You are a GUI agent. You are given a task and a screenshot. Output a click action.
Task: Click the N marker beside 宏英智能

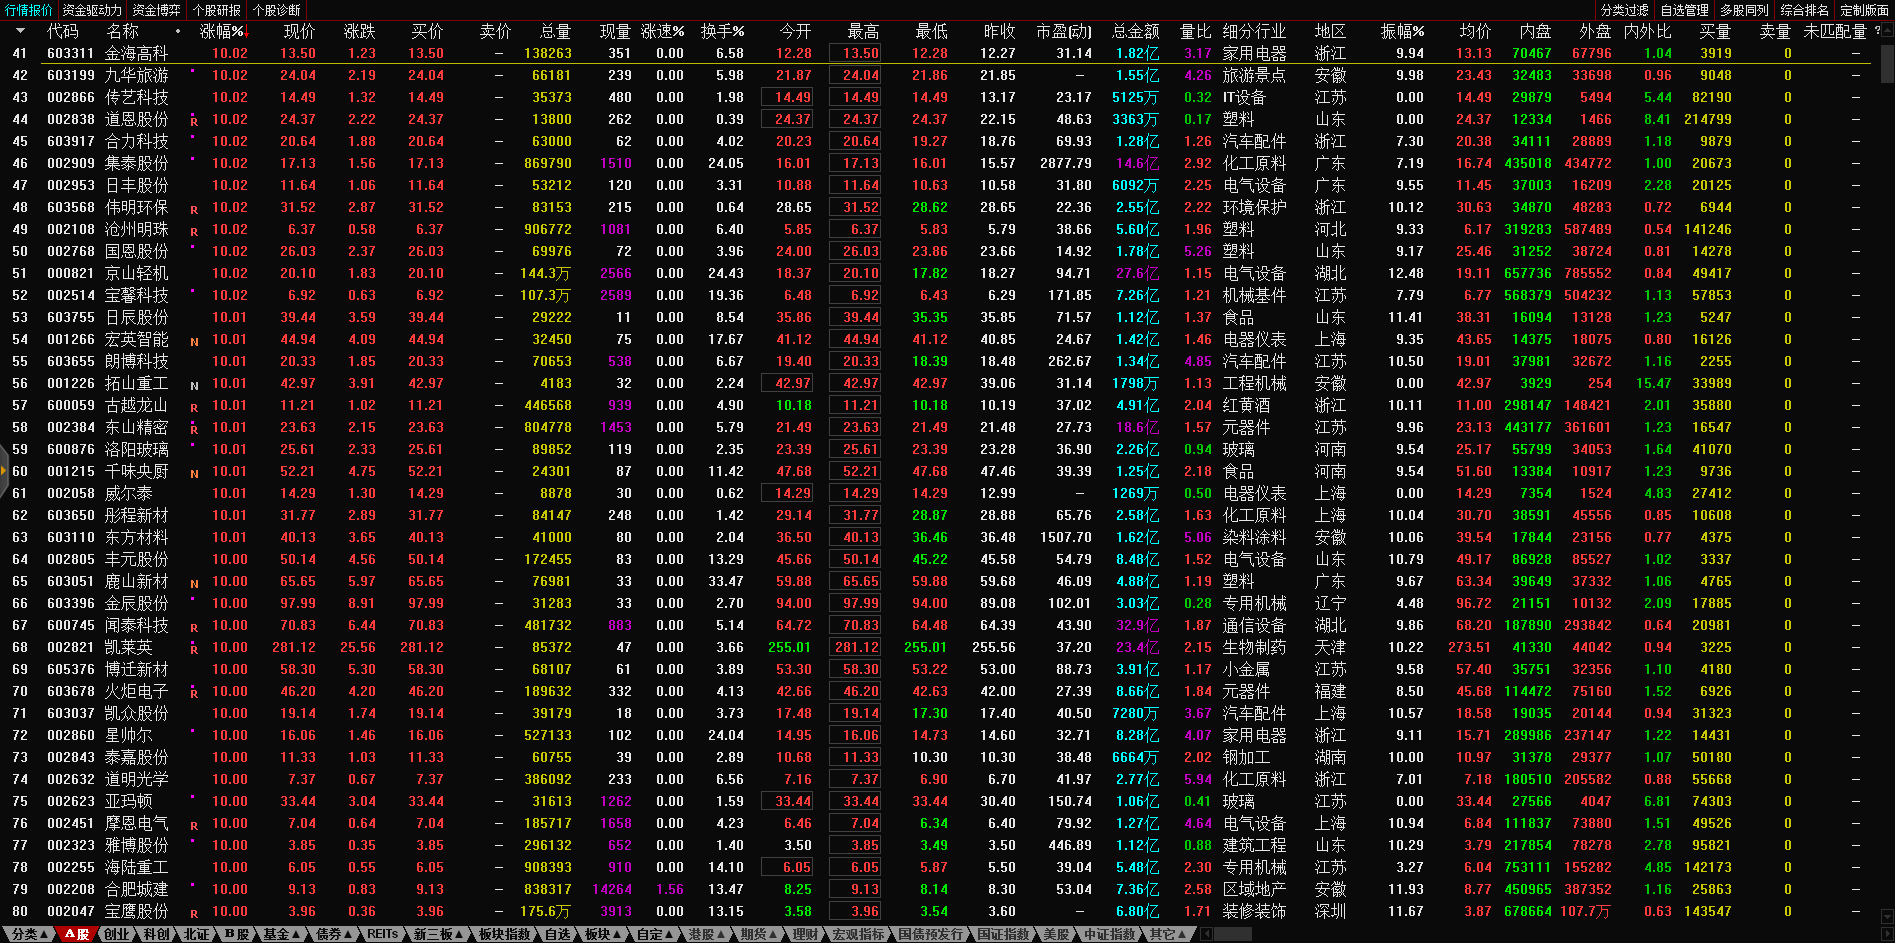[194, 341]
